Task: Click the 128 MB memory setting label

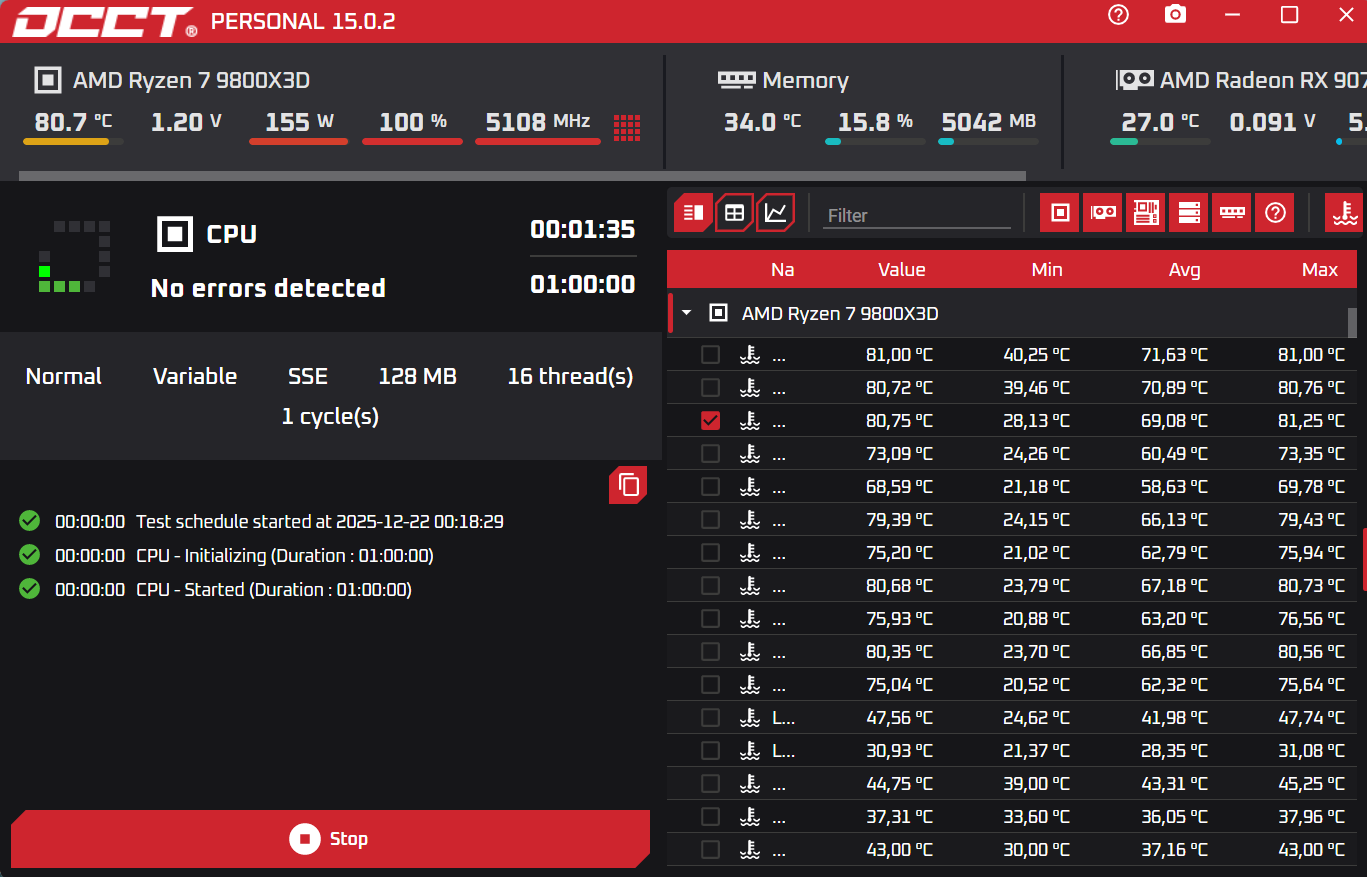Action: [417, 376]
